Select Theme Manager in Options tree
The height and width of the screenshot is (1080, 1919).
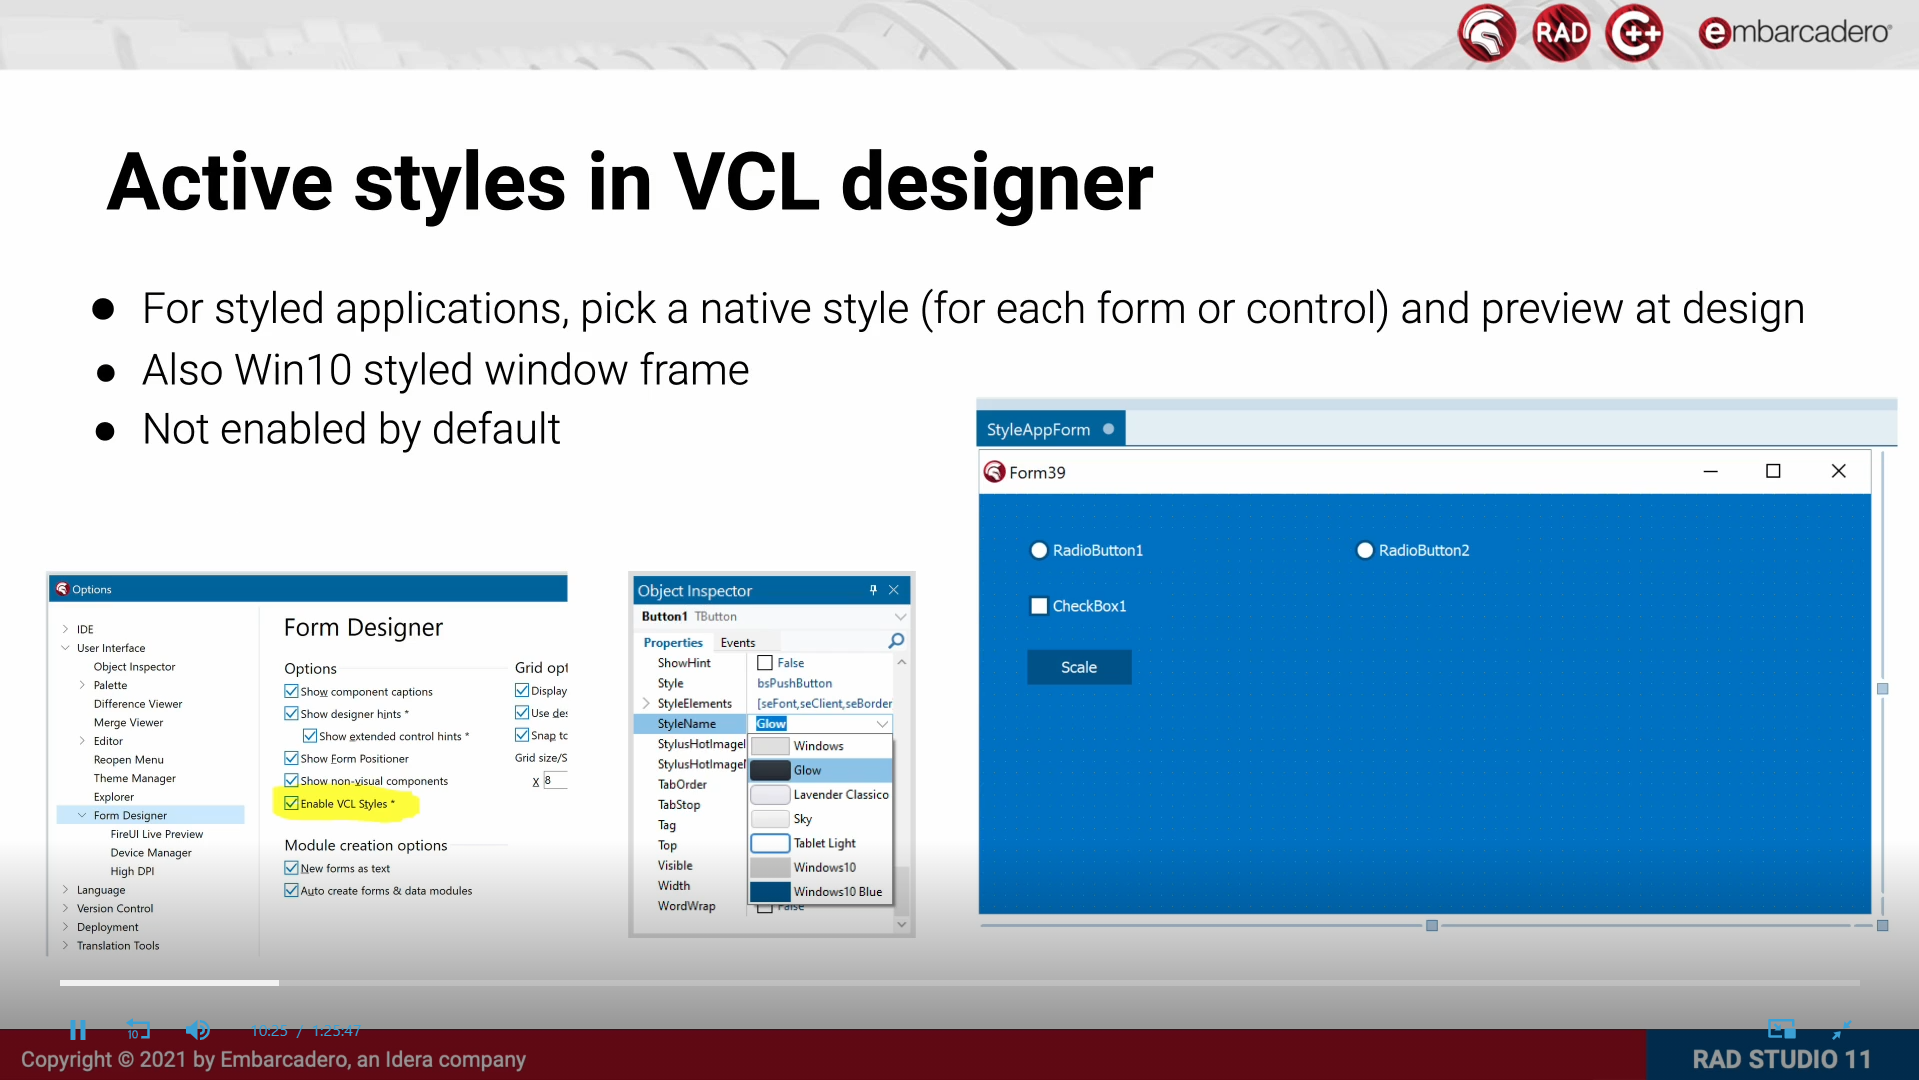click(134, 778)
